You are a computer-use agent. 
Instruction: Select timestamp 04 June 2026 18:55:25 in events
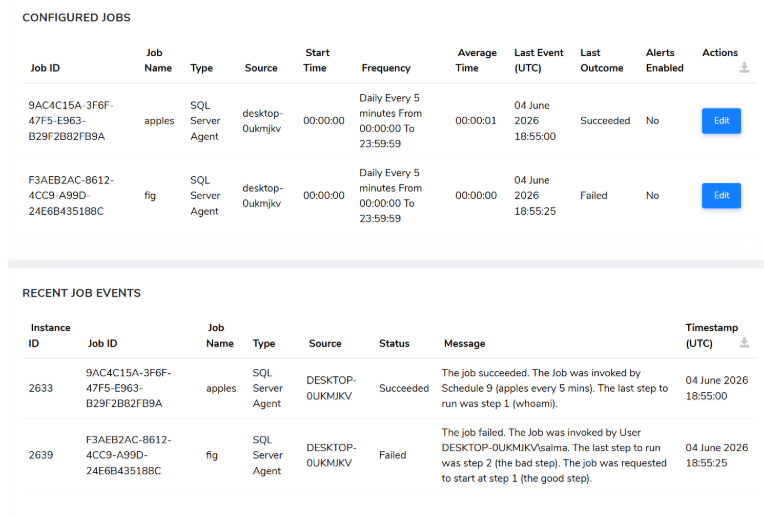tap(716, 455)
